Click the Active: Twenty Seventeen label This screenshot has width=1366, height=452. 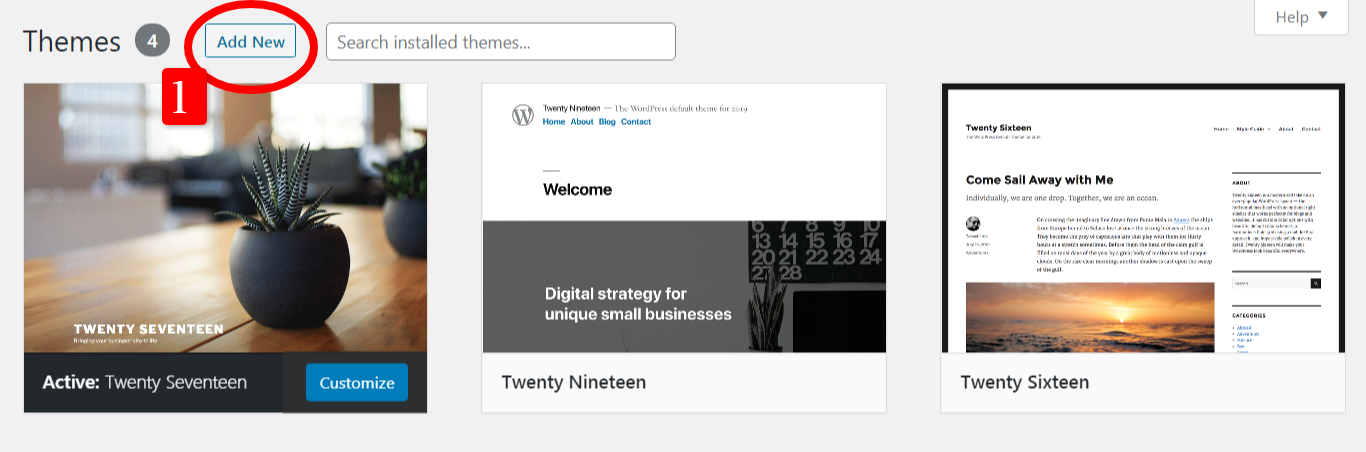click(145, 383)
